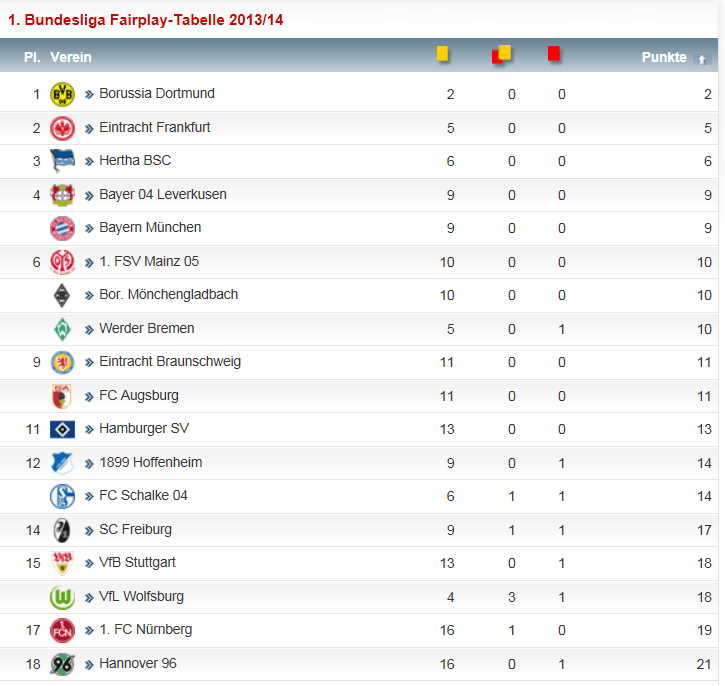This screenshot has width=725, height=686.
Task: Click the Eintracht Frankfurt crest icon
Action: pos(62,128)
